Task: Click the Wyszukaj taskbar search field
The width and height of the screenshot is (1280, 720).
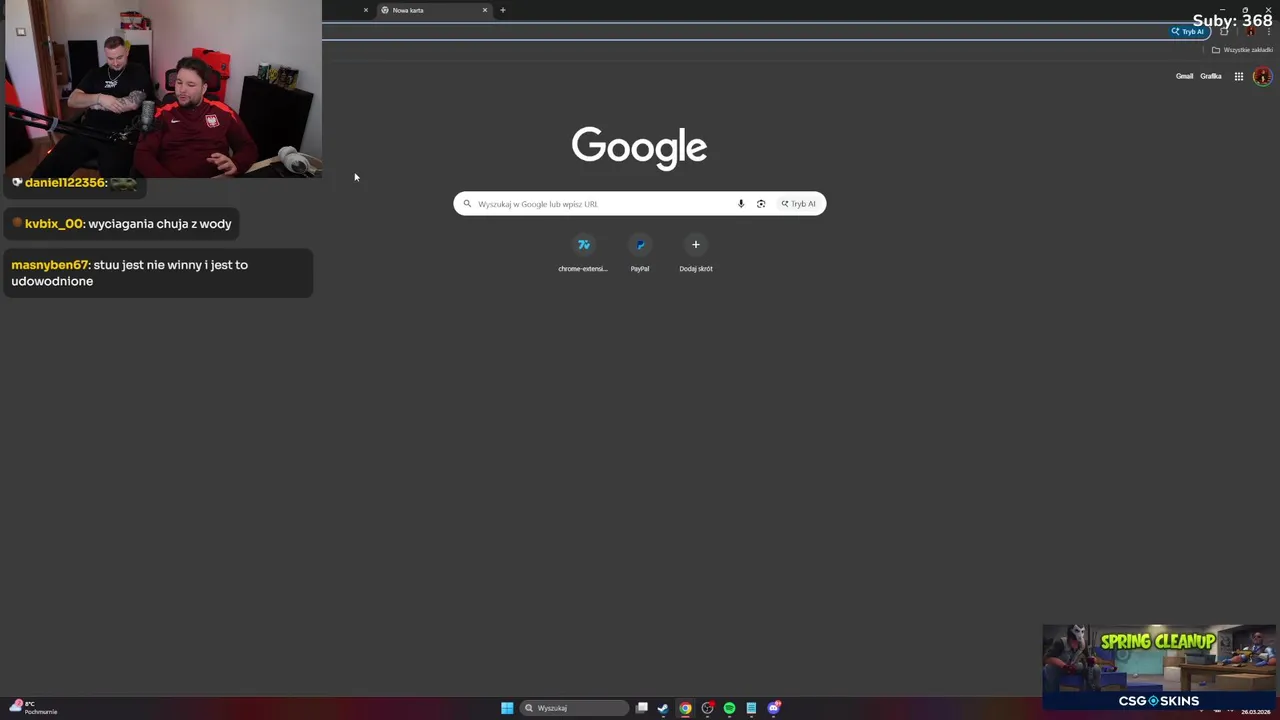Action: pos(574,708)
